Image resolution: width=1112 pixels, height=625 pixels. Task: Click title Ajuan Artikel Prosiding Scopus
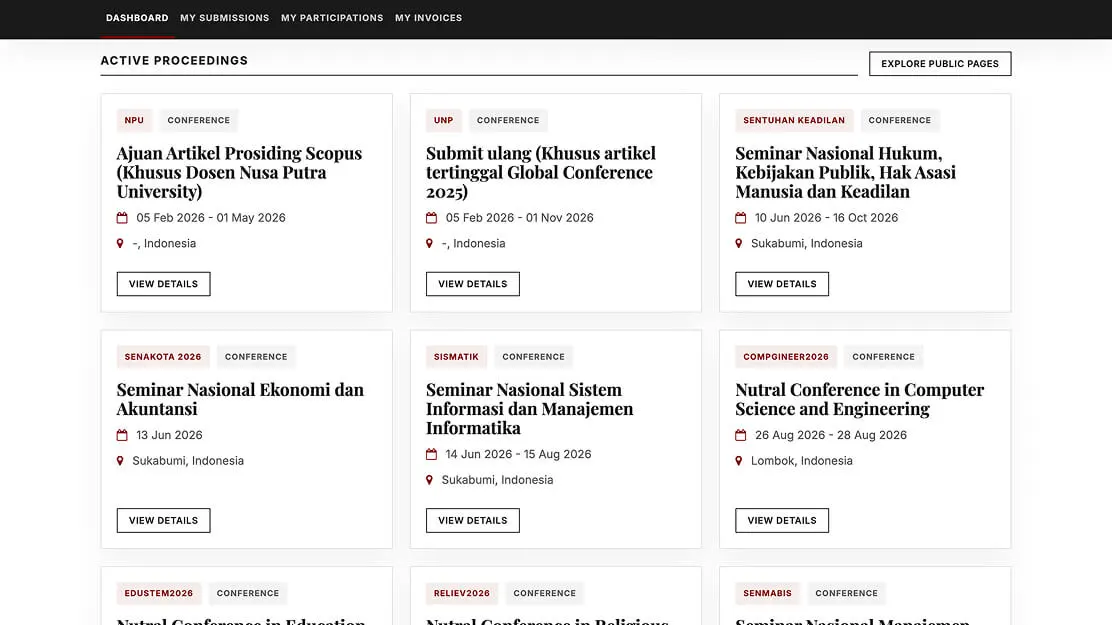pyautogui.click(x=240, y=172)
